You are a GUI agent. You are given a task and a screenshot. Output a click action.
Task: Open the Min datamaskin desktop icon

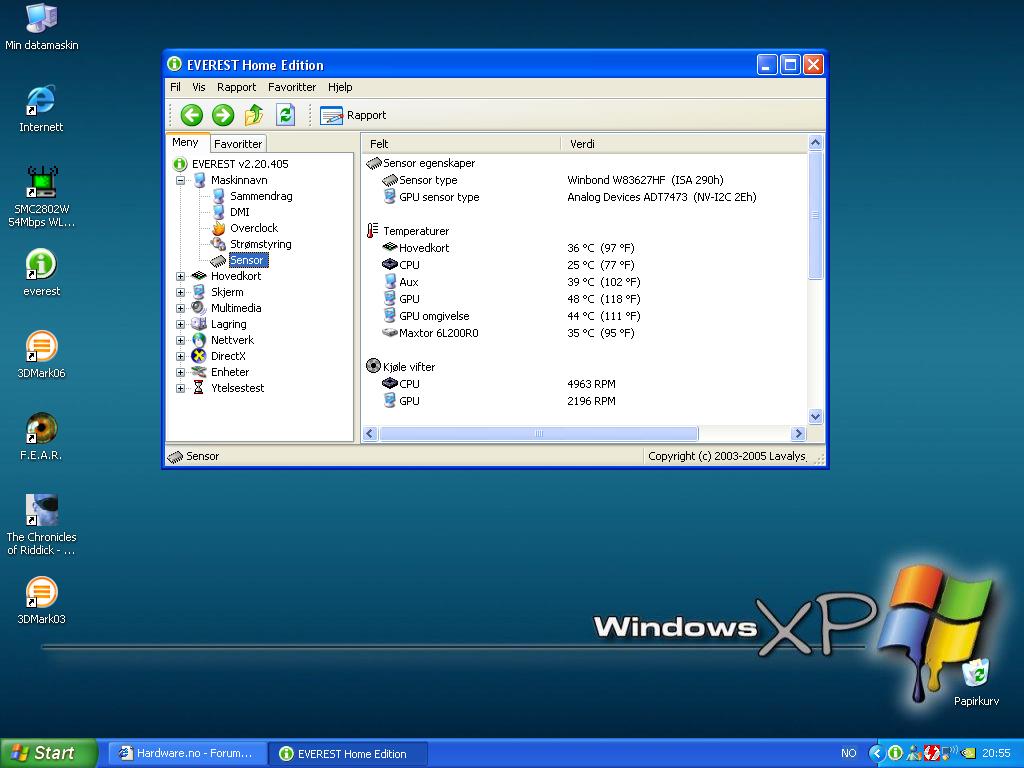(x=42, y=27)
